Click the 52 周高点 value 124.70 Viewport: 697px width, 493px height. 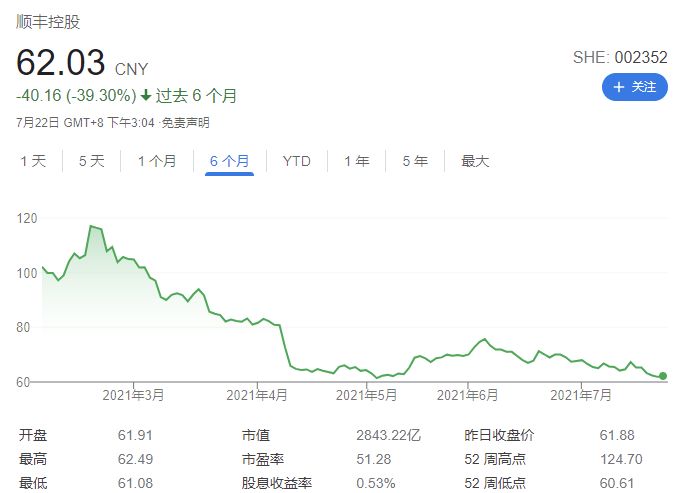click(x=621, y=459)
